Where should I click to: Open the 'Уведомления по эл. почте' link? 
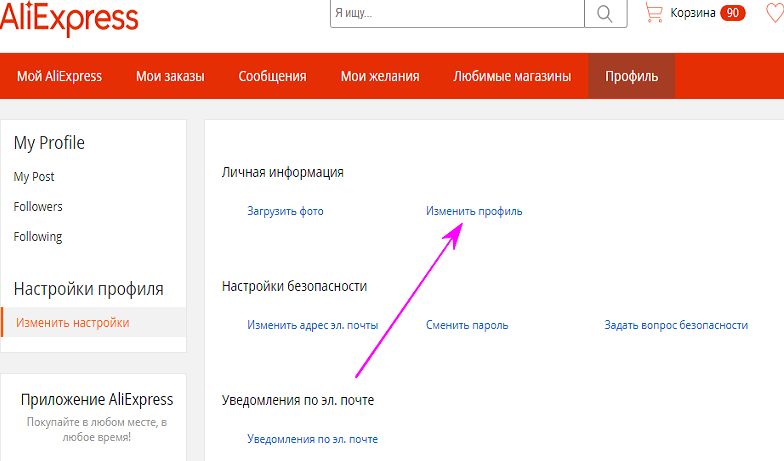click(x=312, y=439)
